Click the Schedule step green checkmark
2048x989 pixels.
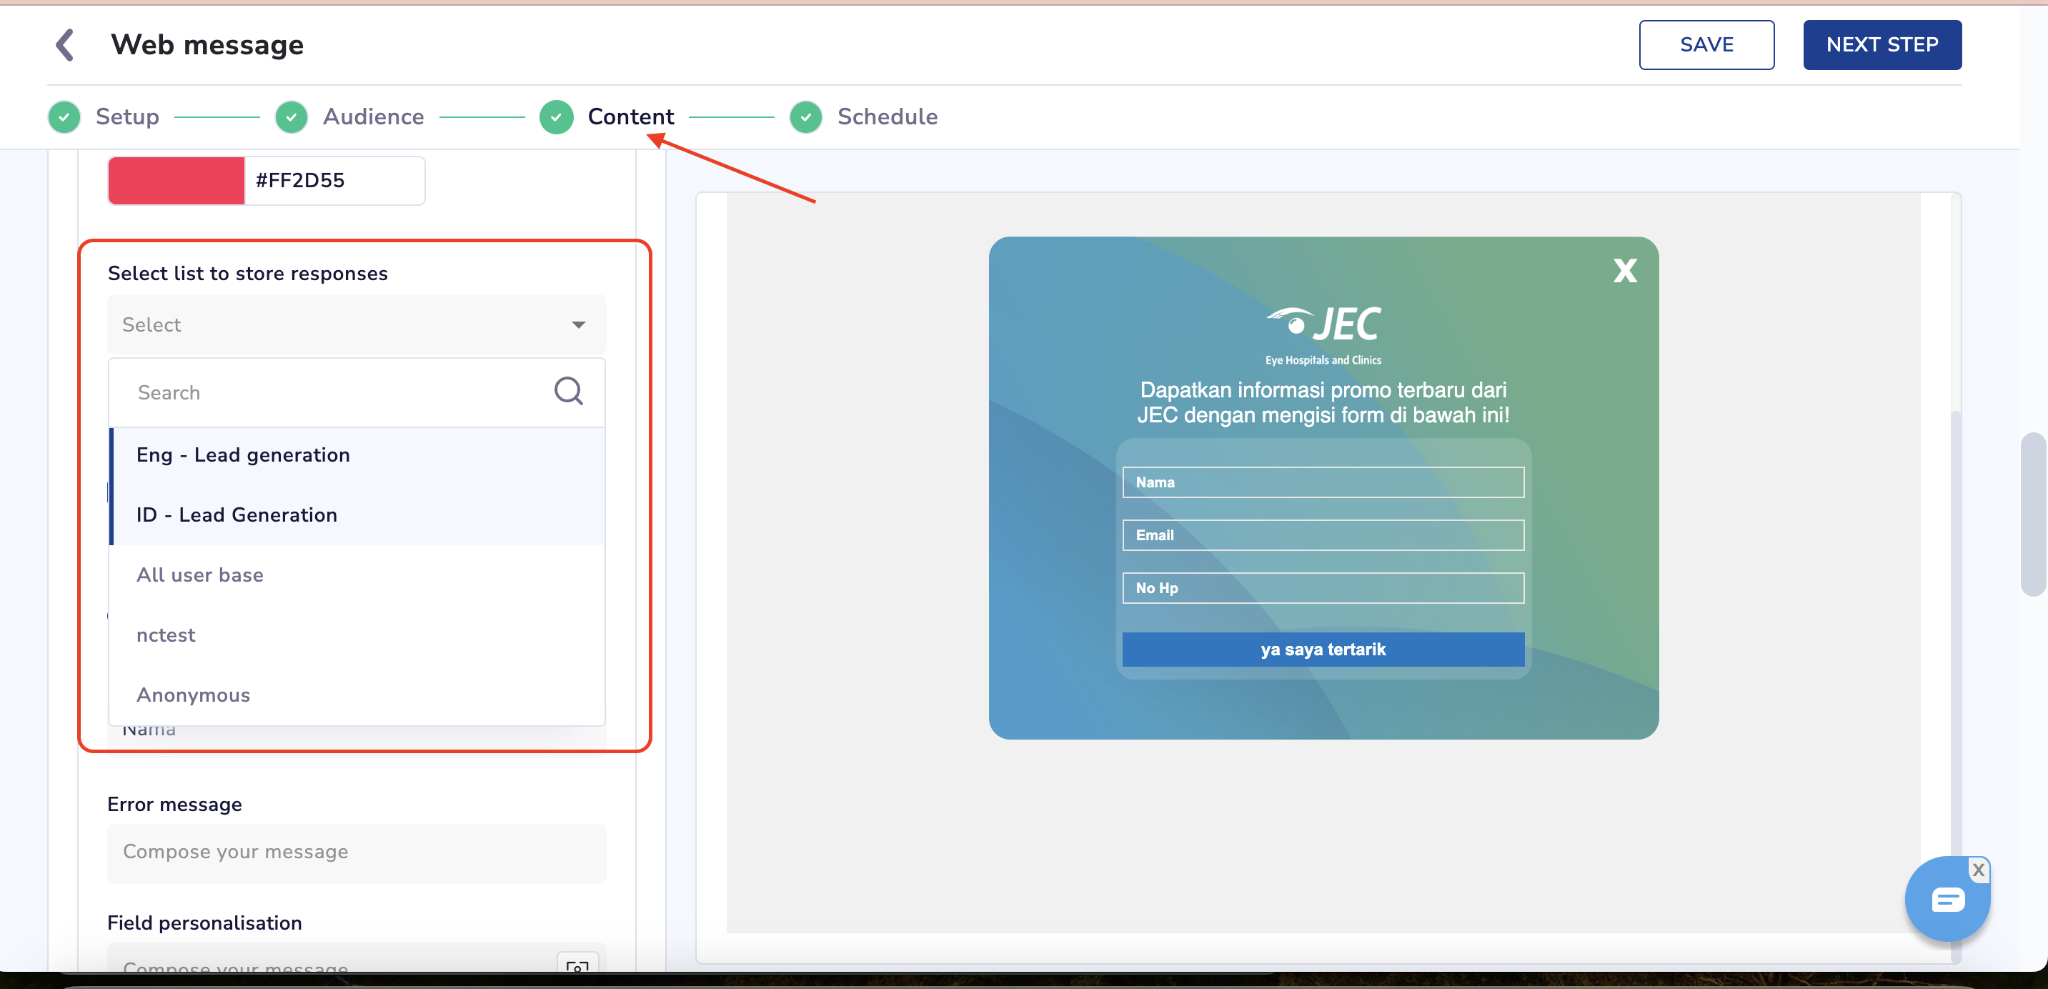[806, 117]
